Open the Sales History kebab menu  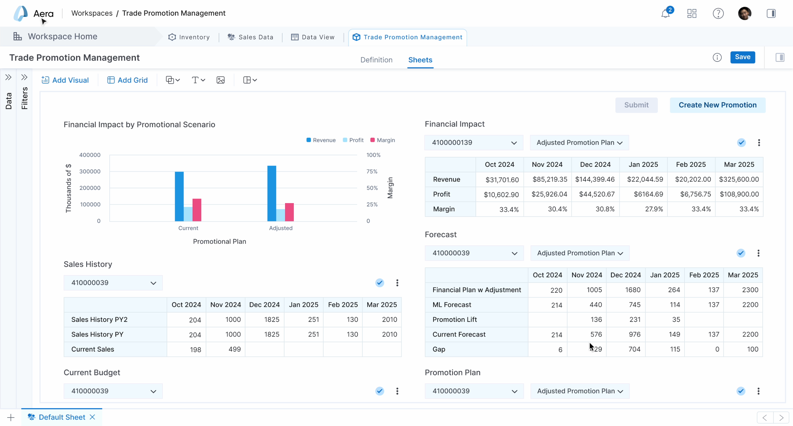pyautogui.click(x=397, y=283)
